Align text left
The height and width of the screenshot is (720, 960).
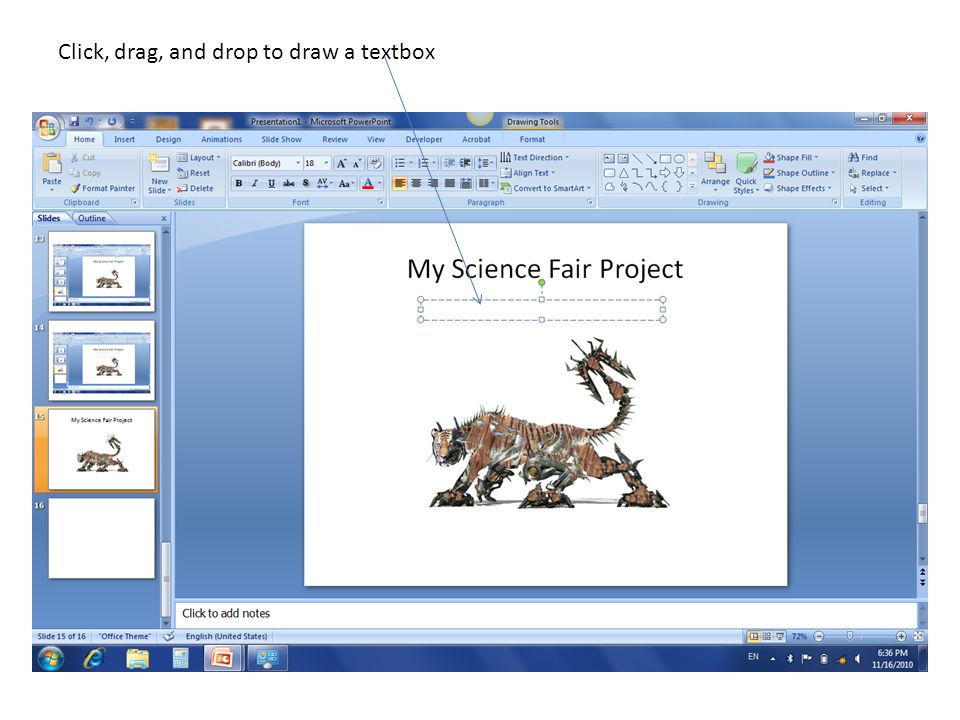pos(400,183)
